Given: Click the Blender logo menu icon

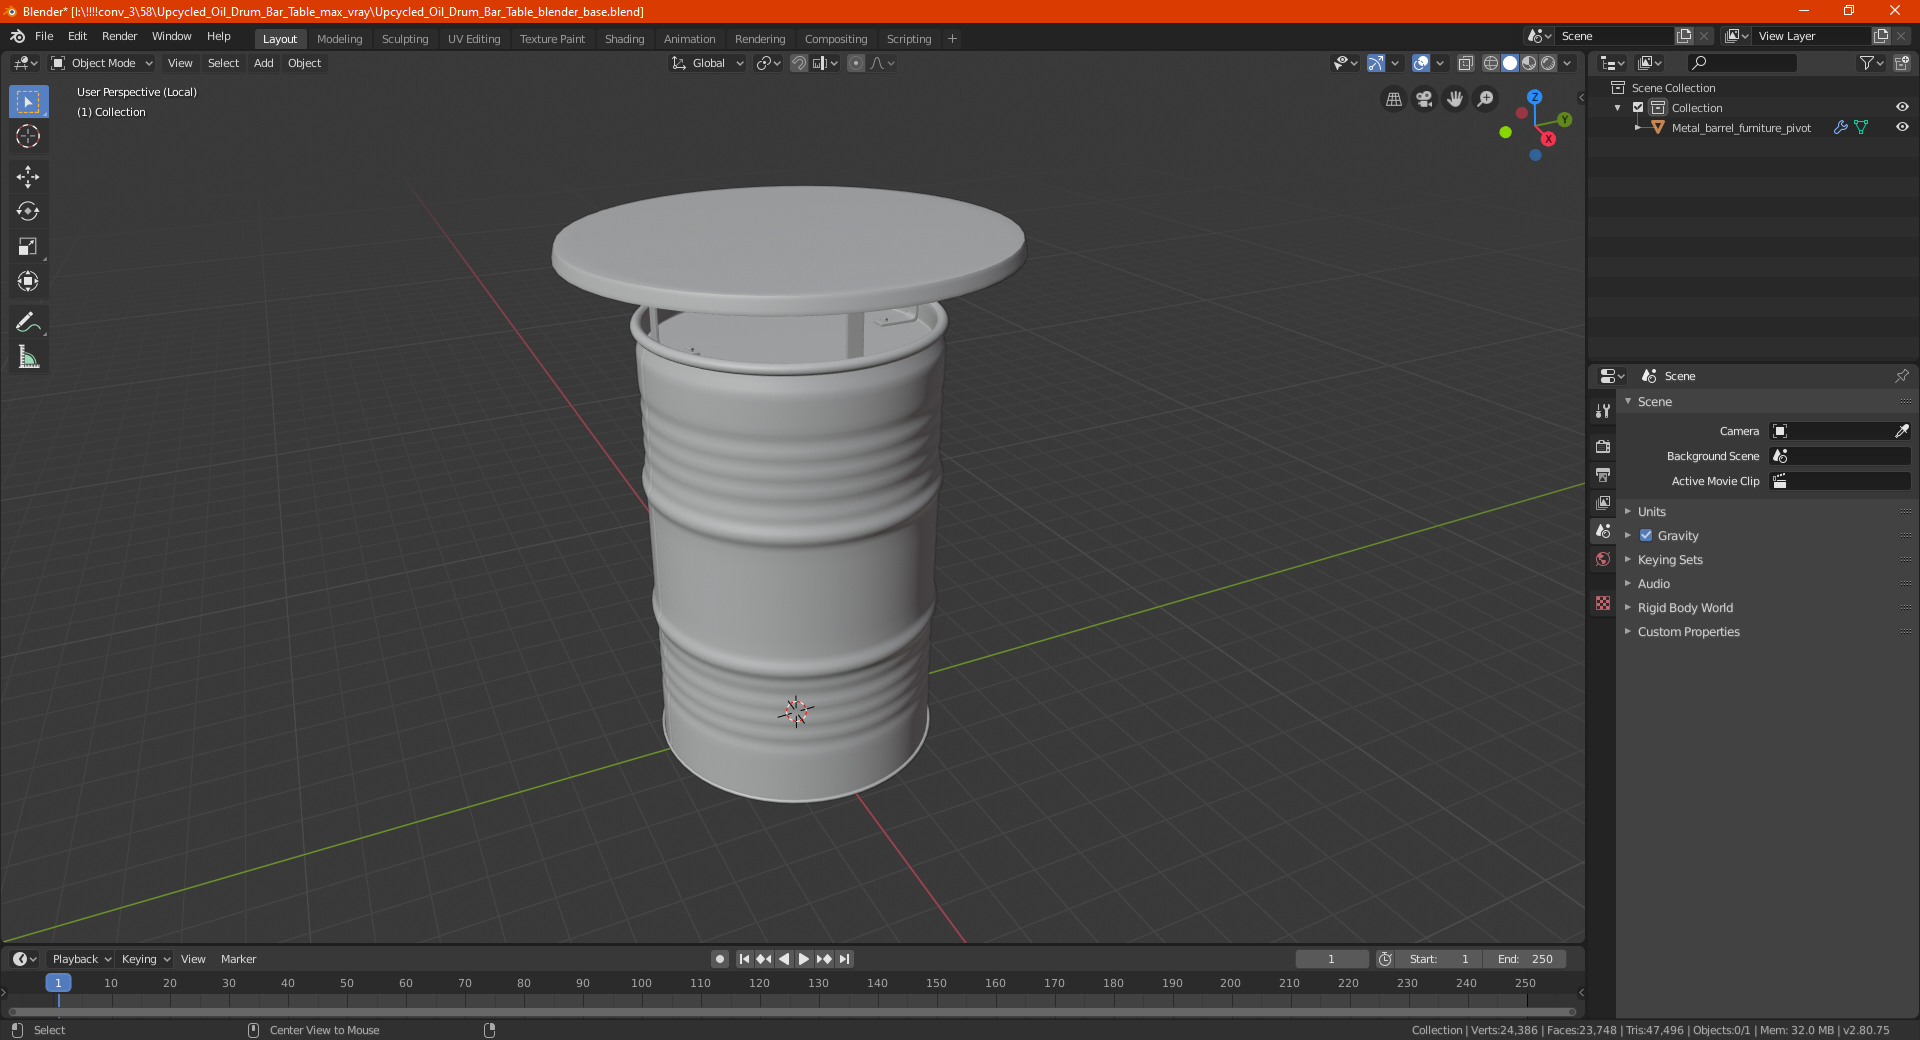Looking at the screenshot, I should pos(17,36).
